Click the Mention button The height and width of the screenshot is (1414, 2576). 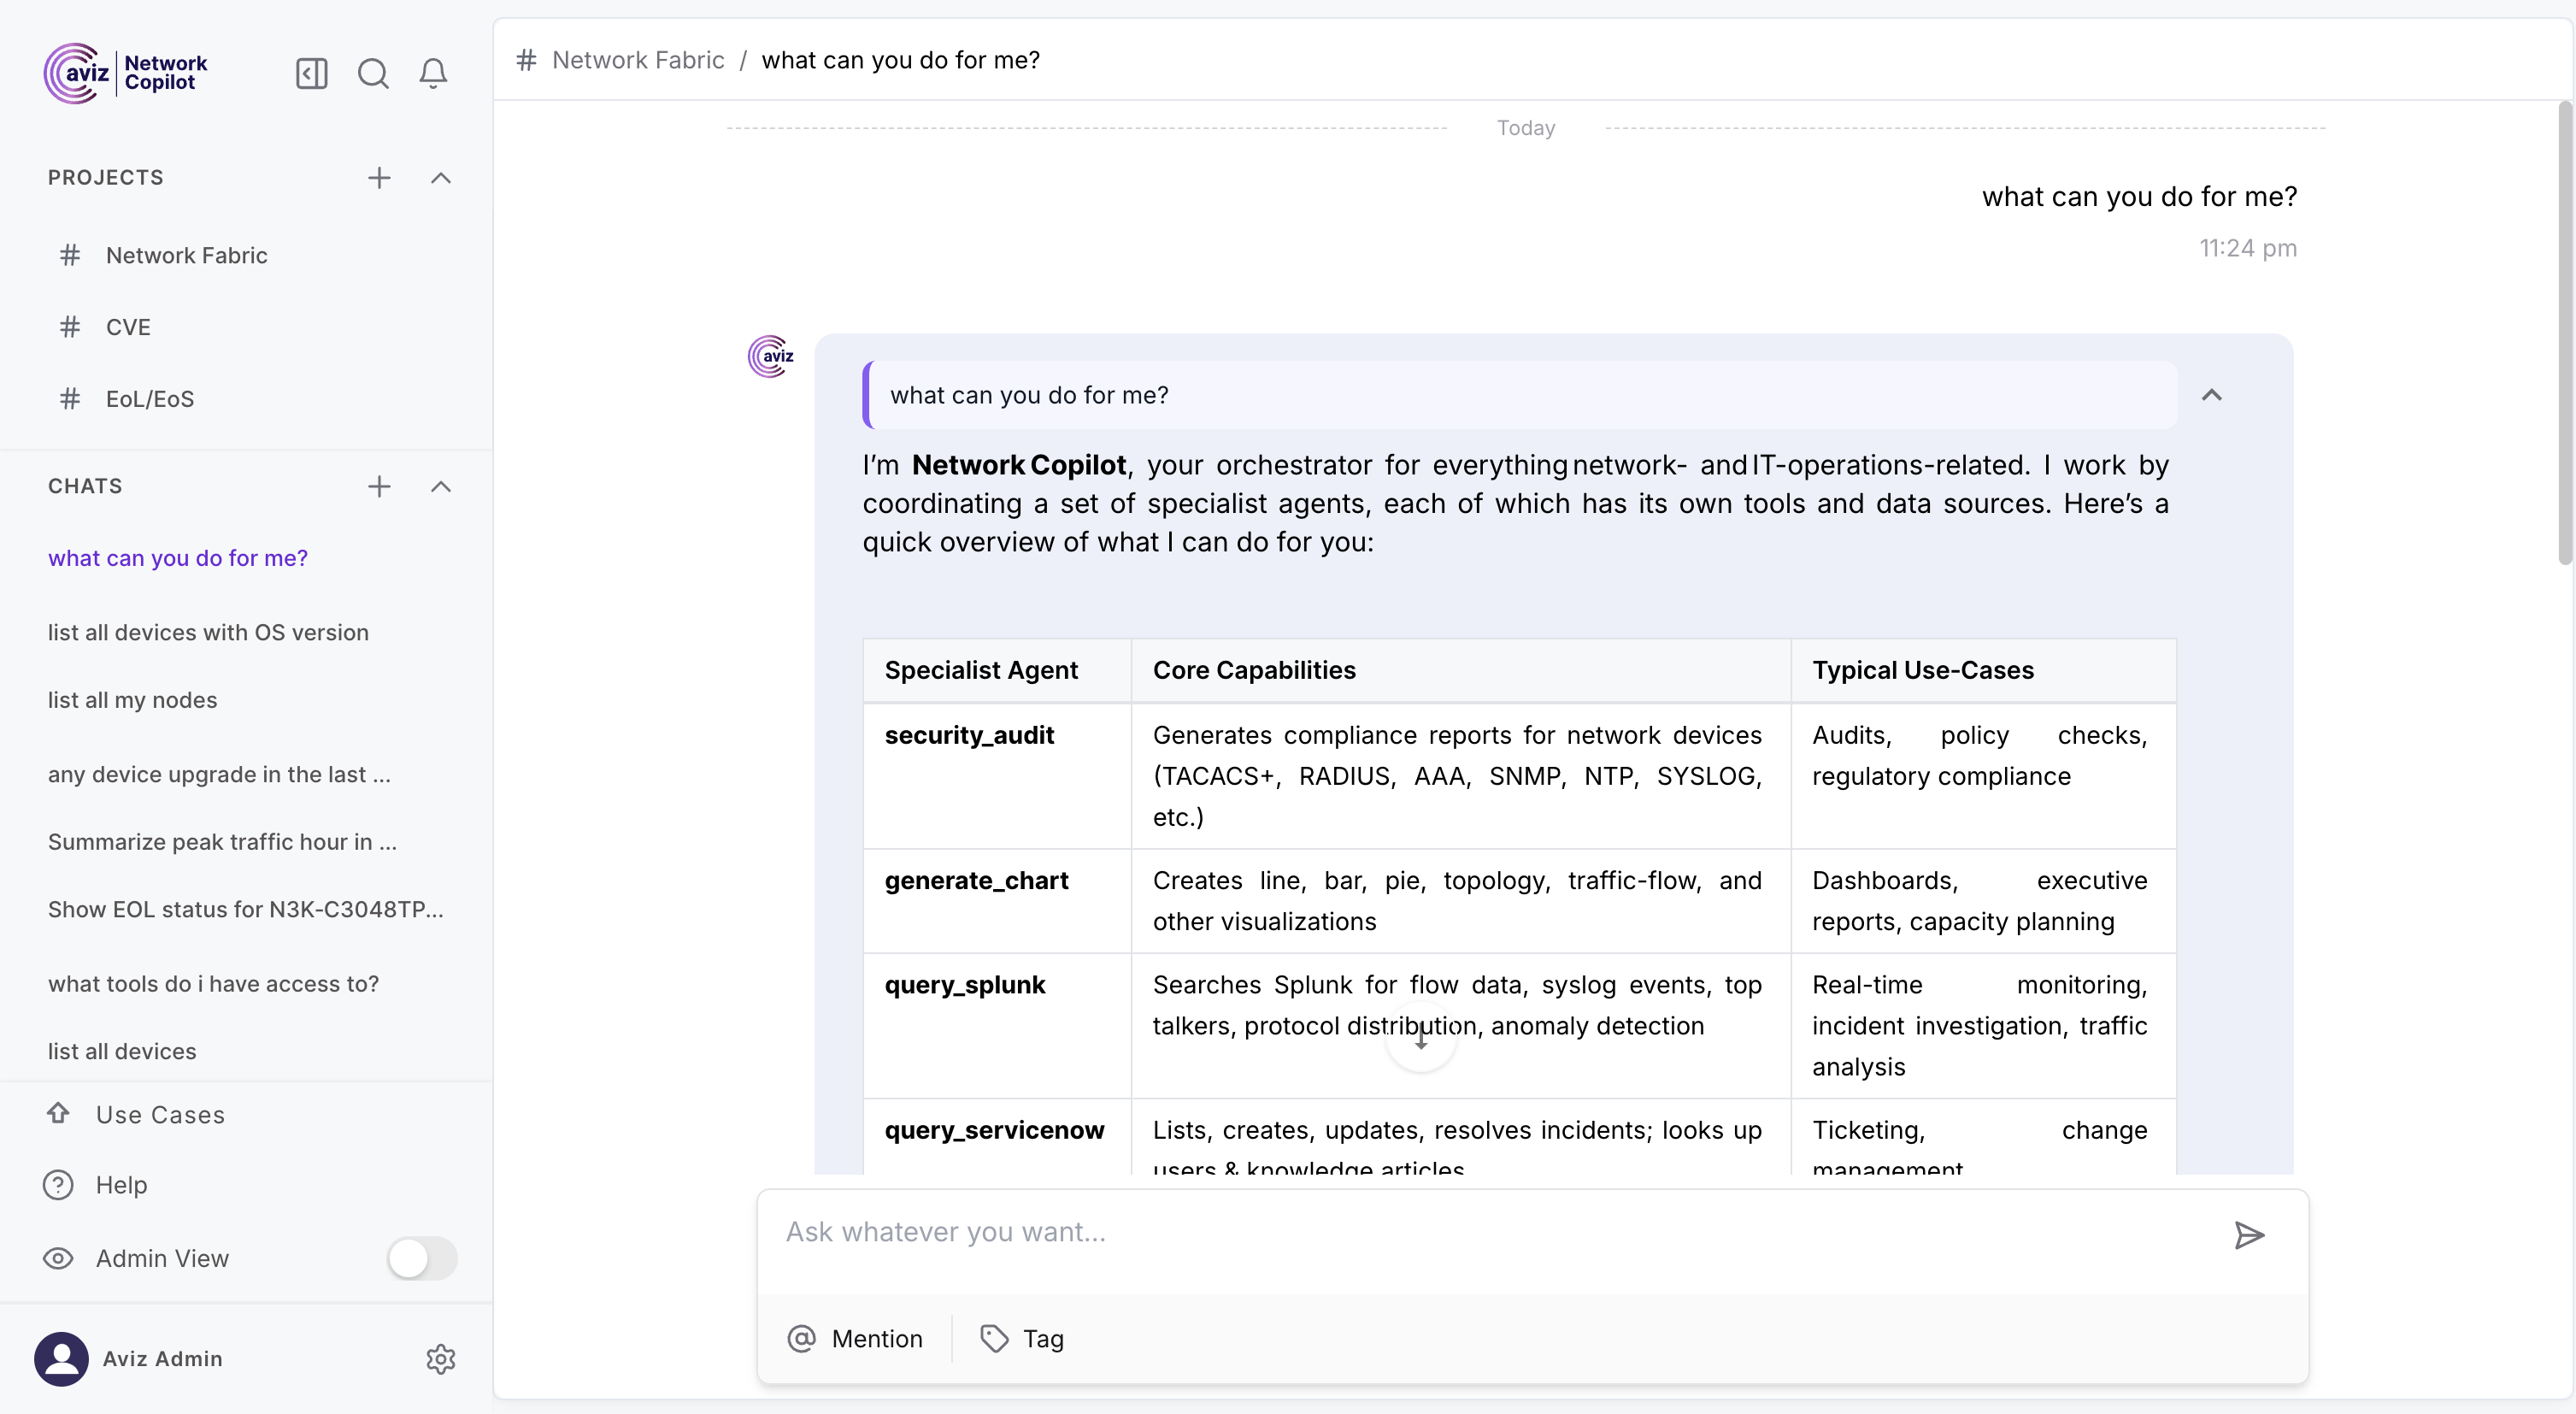pyautogui.click(x=856, y=1338)
